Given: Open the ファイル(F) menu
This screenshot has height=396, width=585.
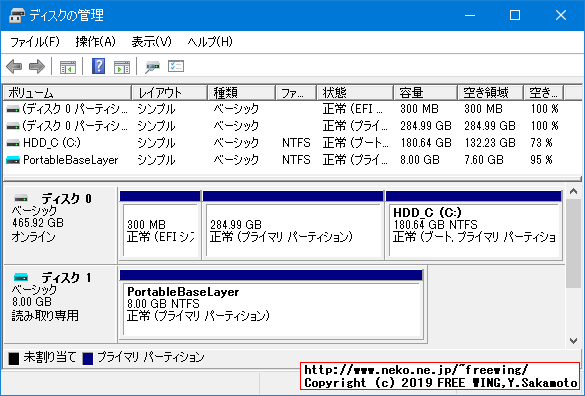Looking at the screenshot, I should tap(34, 42).
